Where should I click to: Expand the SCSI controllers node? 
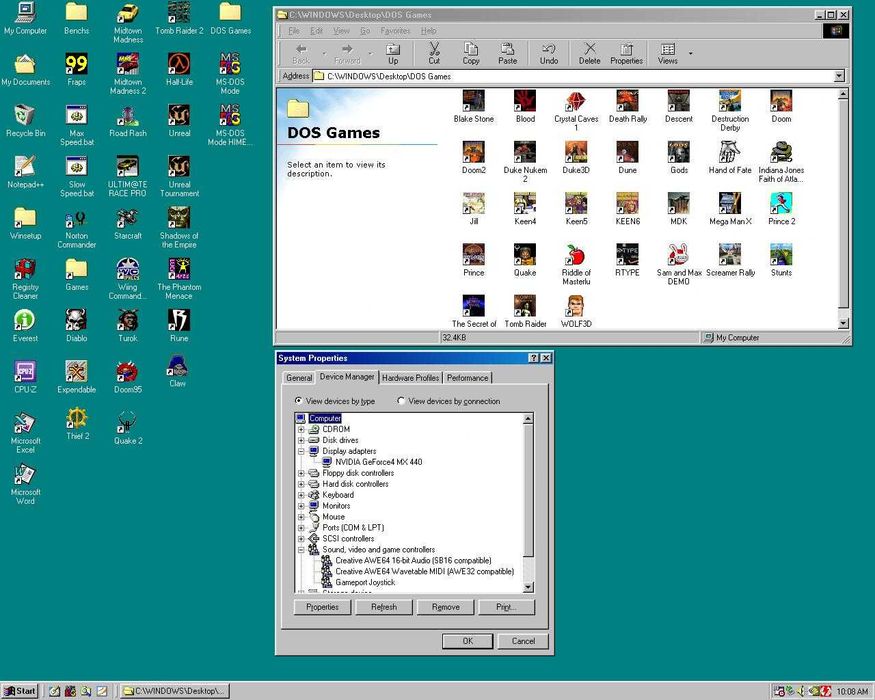click(x=301, y=539)
